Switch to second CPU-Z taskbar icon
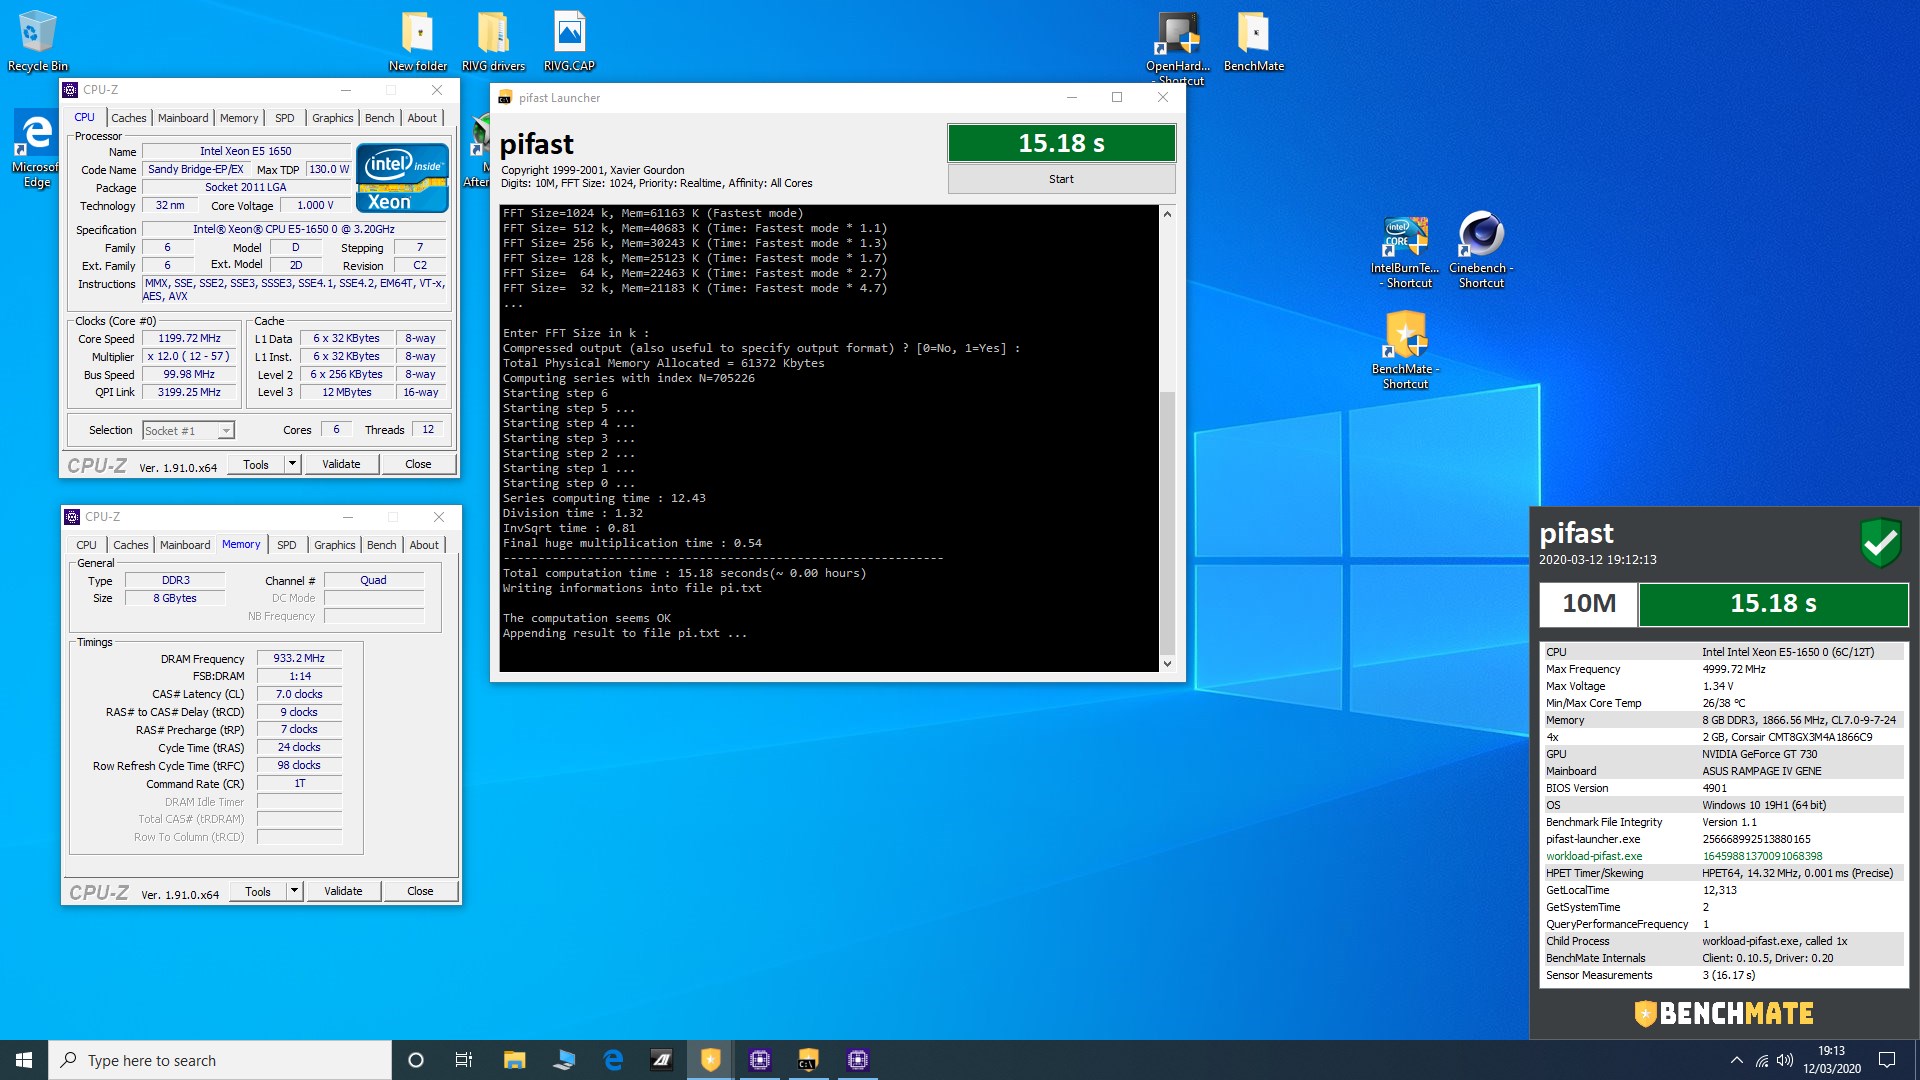The width and height of the screenshot is (1920, 1080). point(857,1060)
